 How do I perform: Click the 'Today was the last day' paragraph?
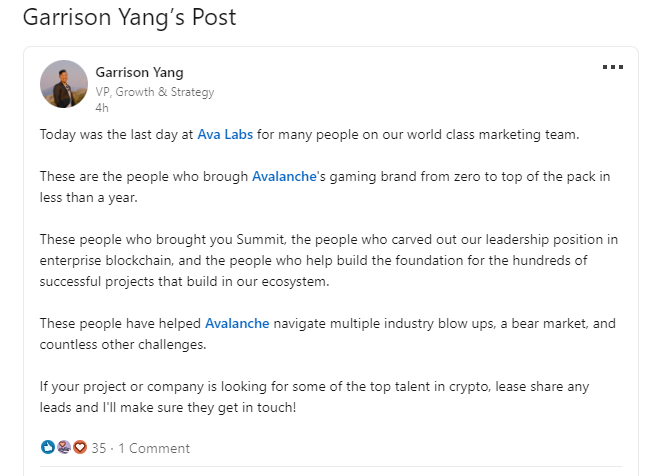coord(309,135)
